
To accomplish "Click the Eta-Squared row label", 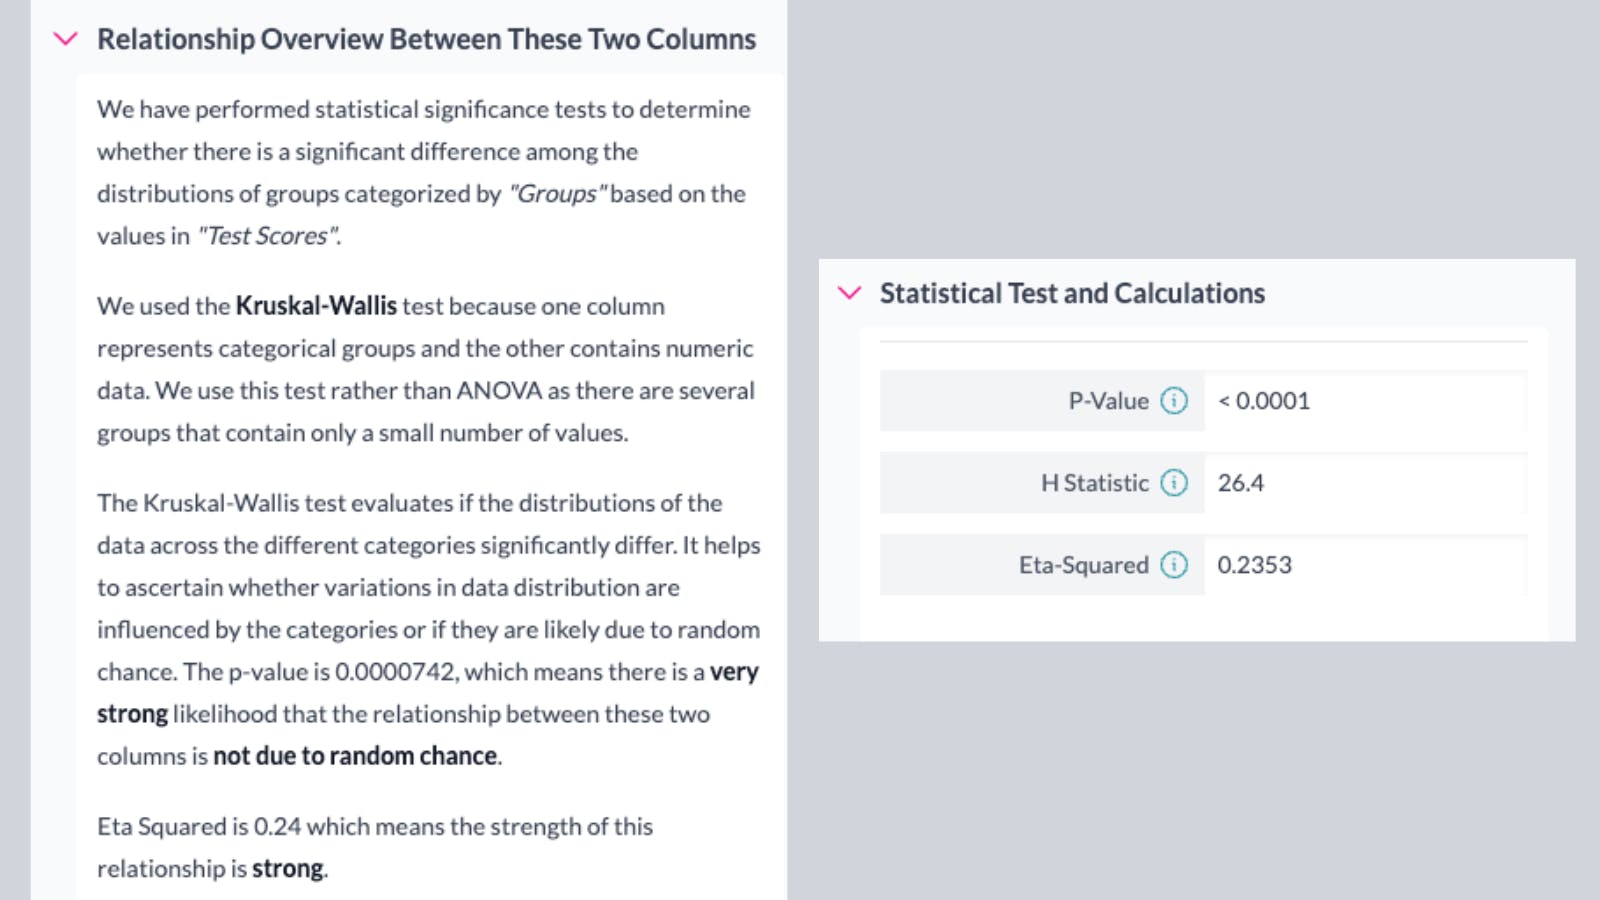I will (1083, 565).
